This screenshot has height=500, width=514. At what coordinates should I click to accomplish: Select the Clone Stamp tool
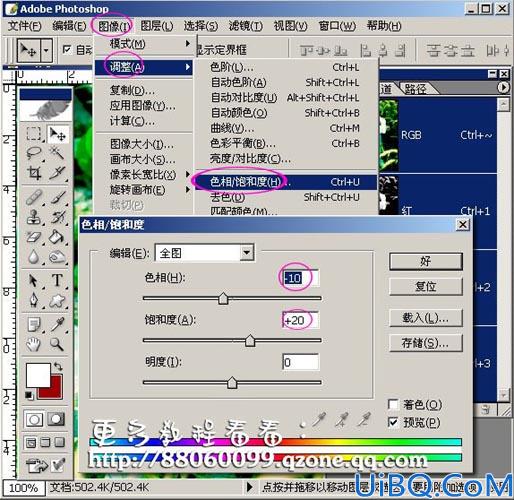click(34, 217)
